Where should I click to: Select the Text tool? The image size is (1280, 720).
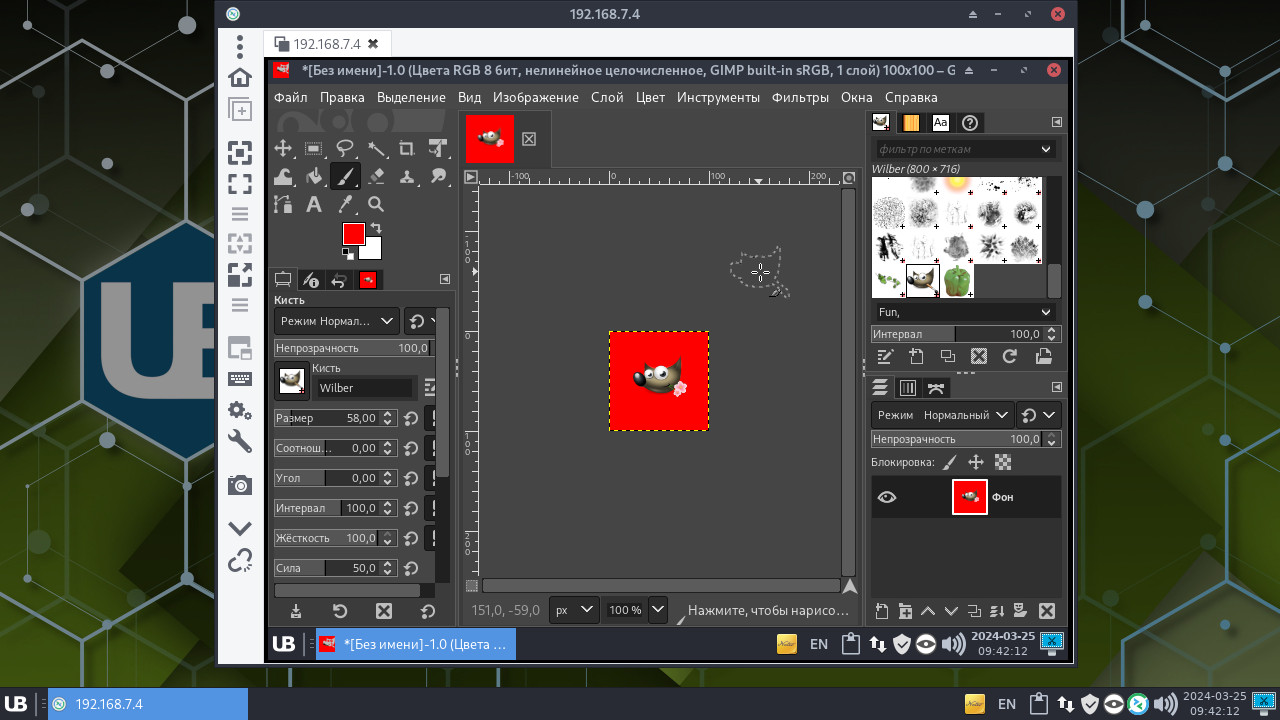[314, 204]
